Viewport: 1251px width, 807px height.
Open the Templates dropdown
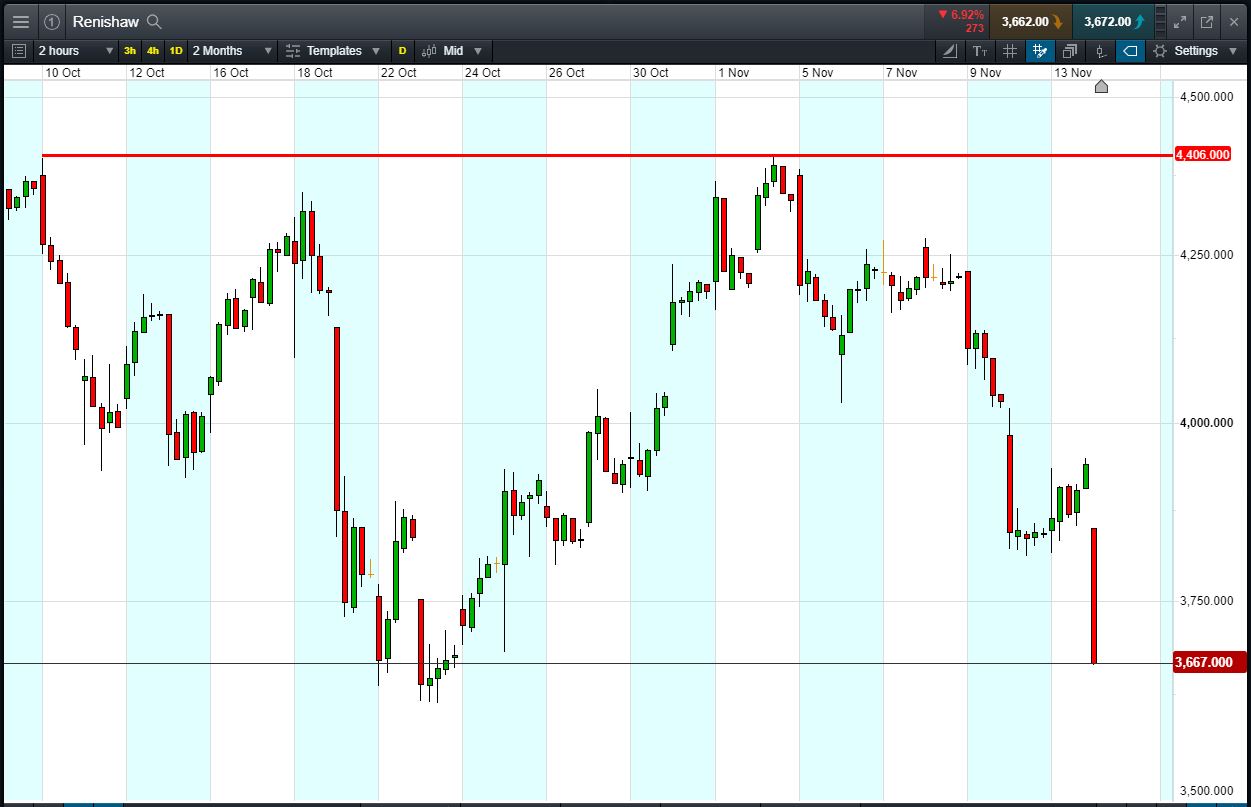[333, 51]
